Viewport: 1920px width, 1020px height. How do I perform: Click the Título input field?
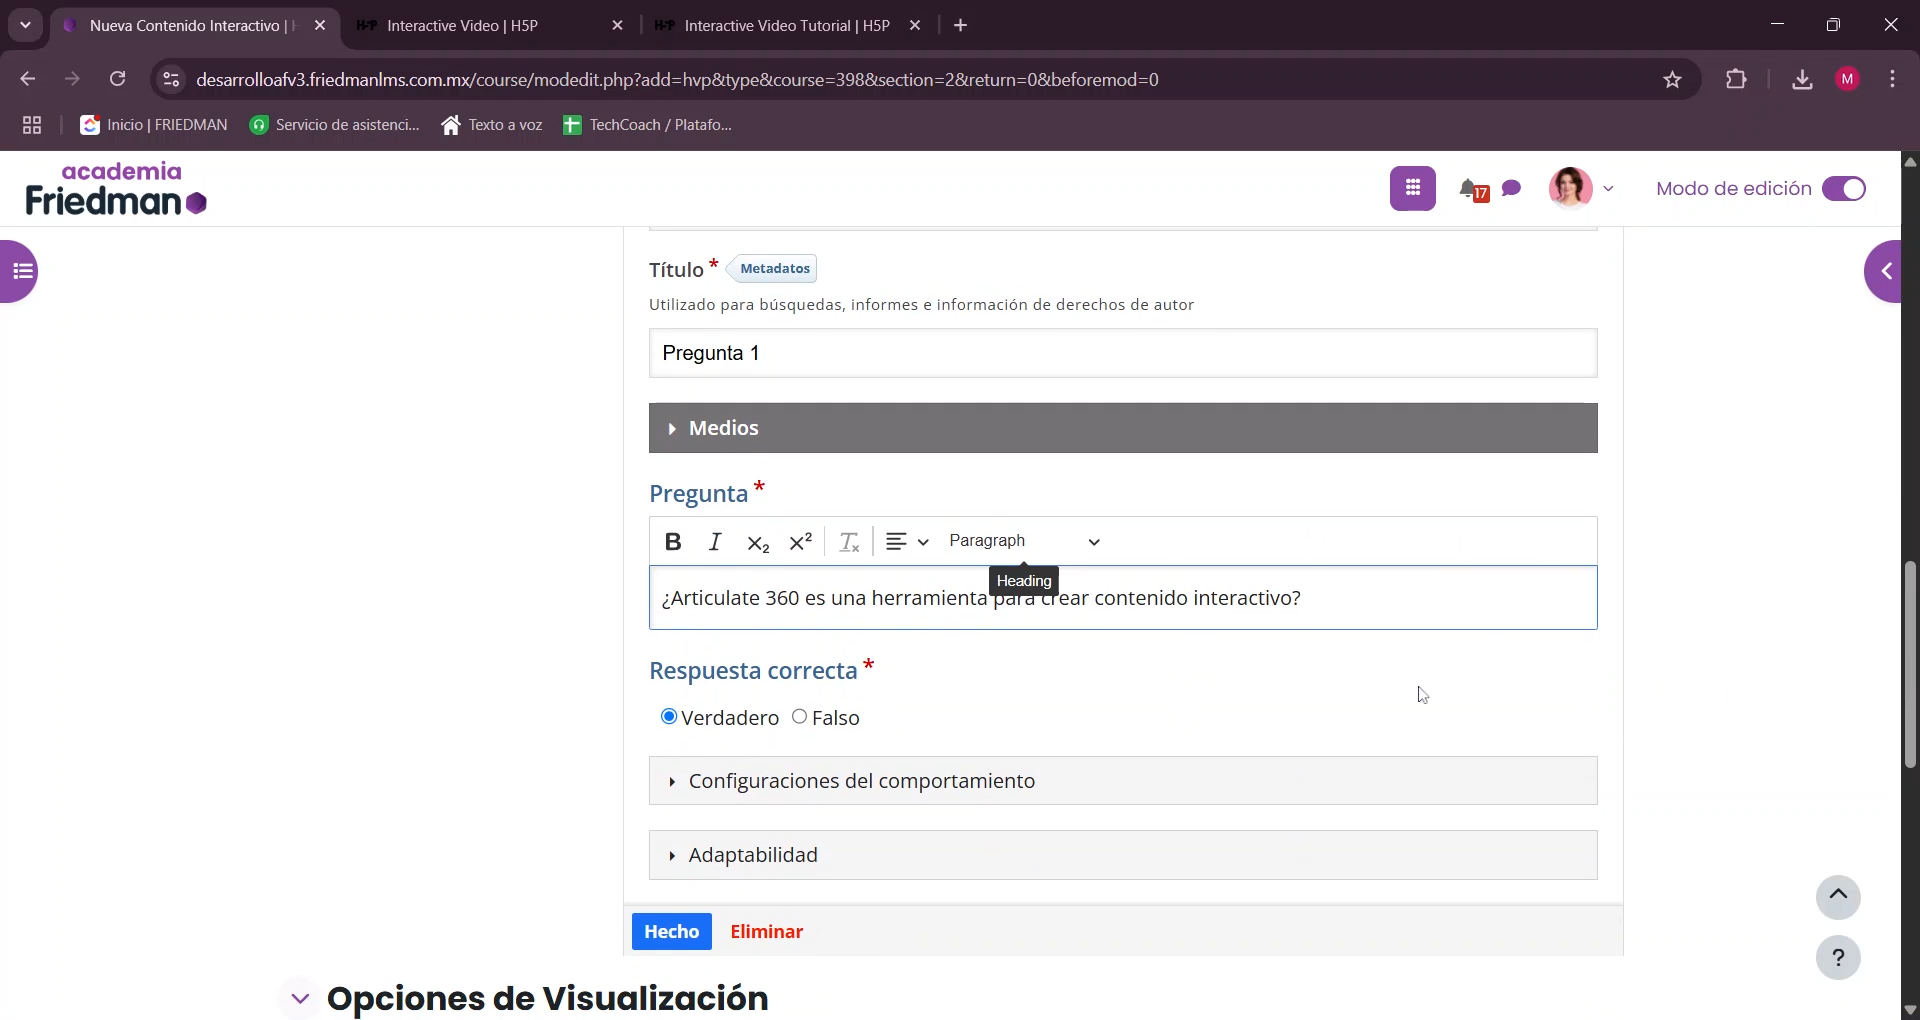[1123, 353]
